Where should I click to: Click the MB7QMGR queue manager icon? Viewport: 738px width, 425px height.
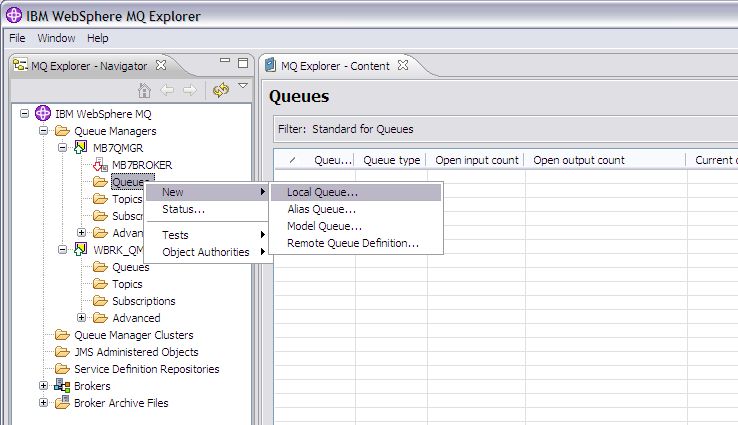point(80,147)
